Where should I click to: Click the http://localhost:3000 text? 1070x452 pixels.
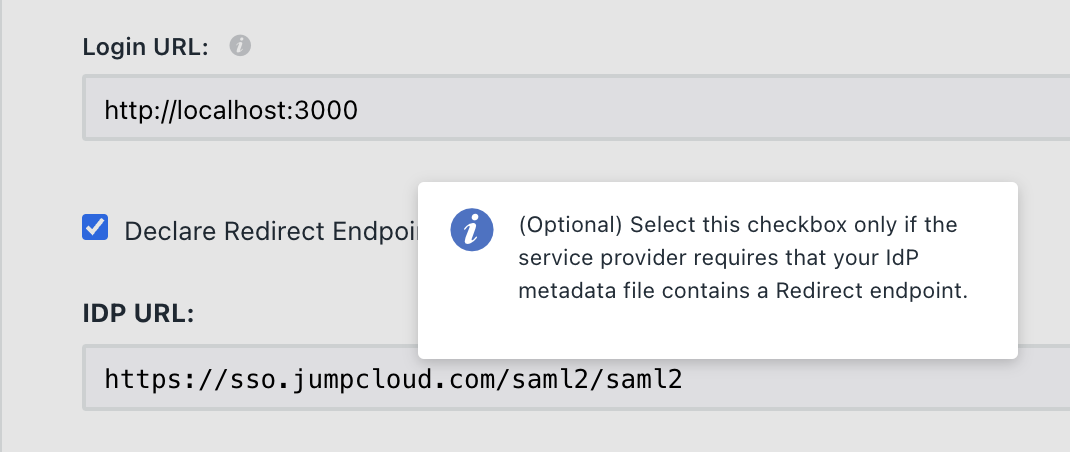pos(231,108)
